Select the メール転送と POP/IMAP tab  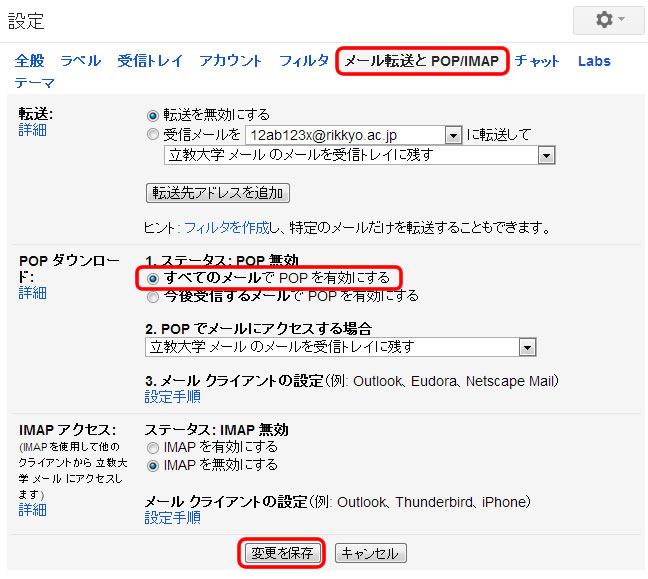[x=422, y=61]
